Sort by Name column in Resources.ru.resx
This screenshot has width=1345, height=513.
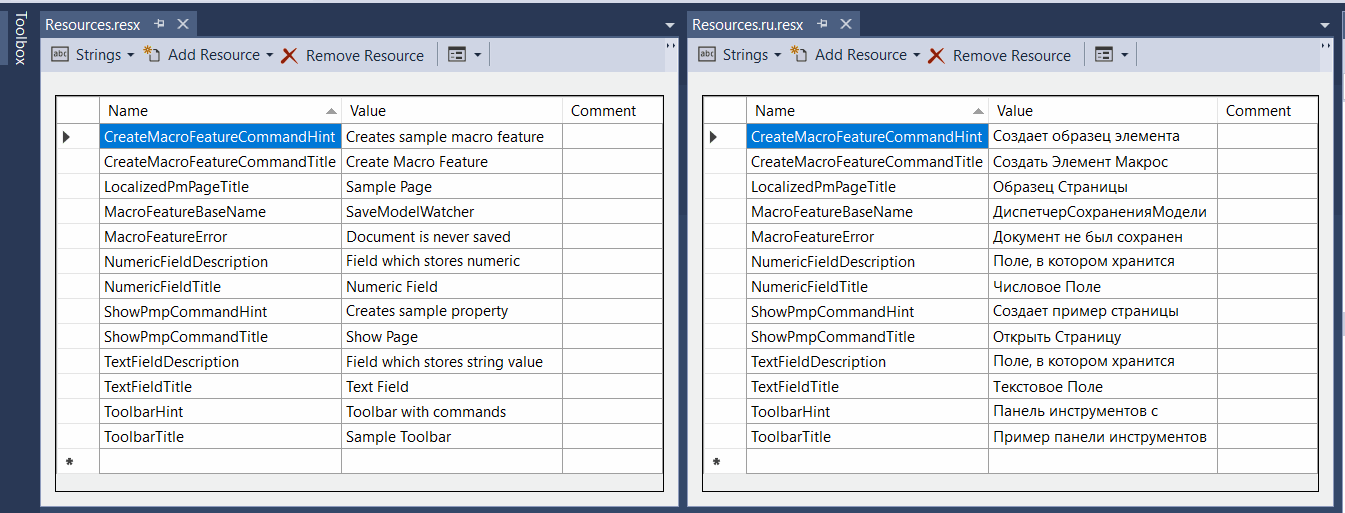coord(867,111)
